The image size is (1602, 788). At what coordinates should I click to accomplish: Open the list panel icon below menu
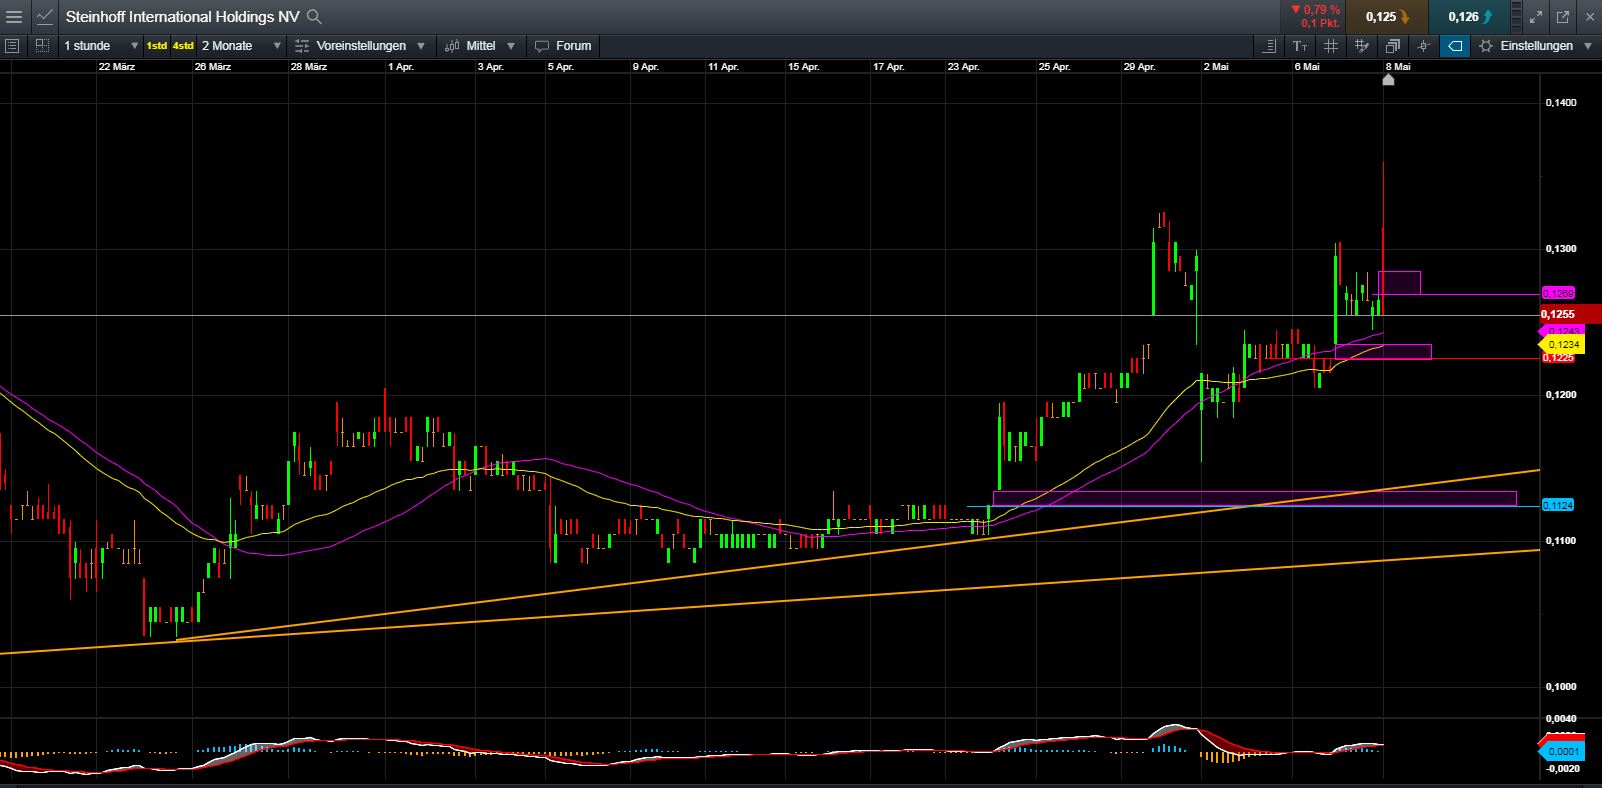[13, 46]
